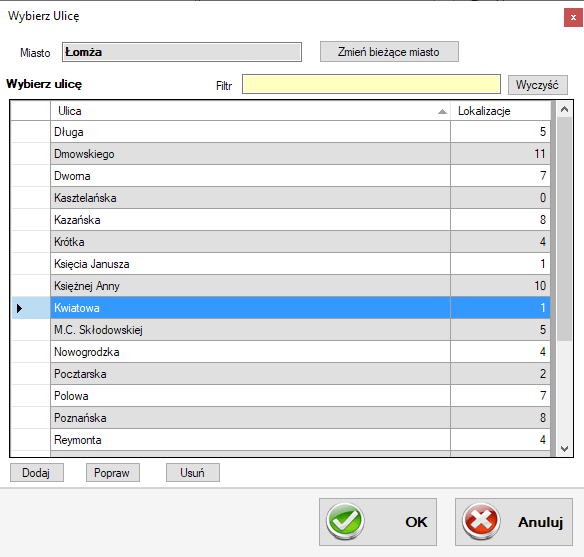Click the green checkmark OK icon
584x557 pixels.
pyautogui.click(x=345, y=521)
